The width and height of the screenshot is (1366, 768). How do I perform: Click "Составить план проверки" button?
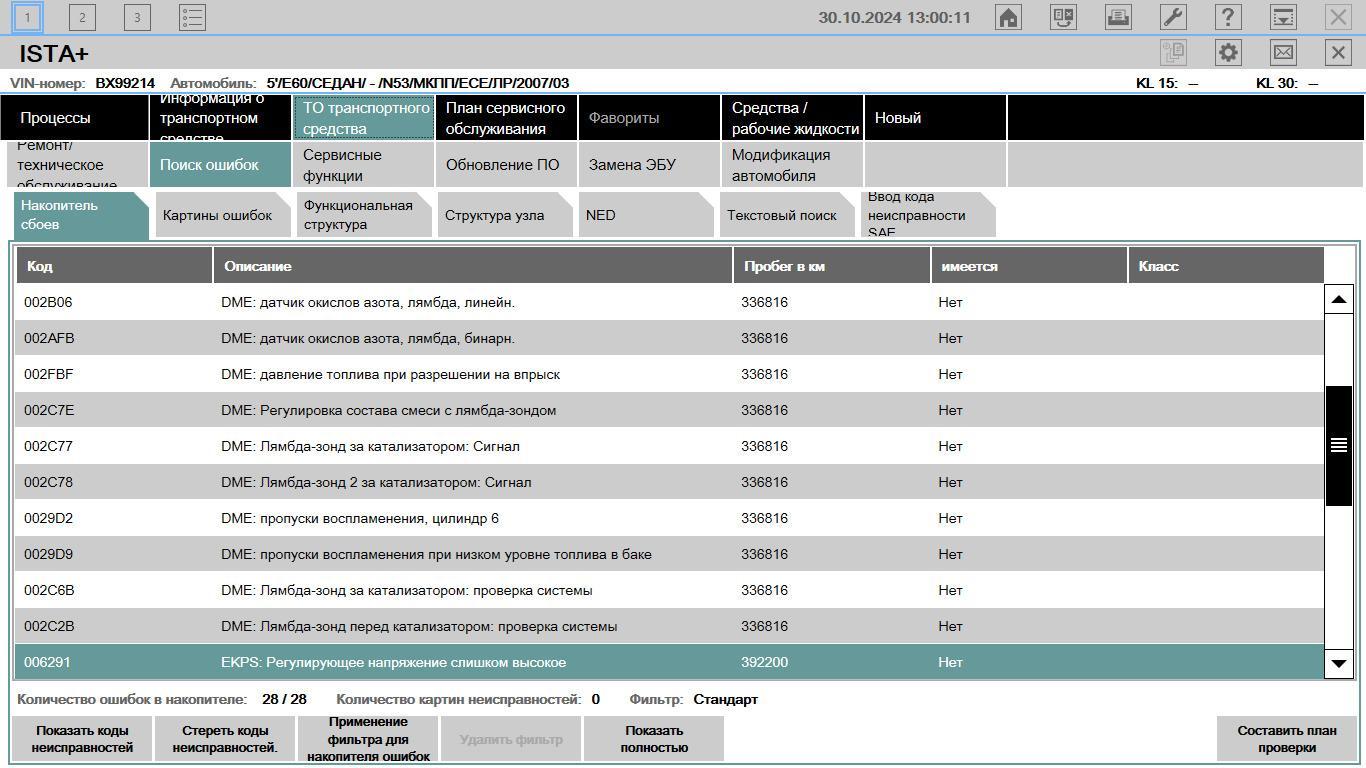coord(1286,739)
